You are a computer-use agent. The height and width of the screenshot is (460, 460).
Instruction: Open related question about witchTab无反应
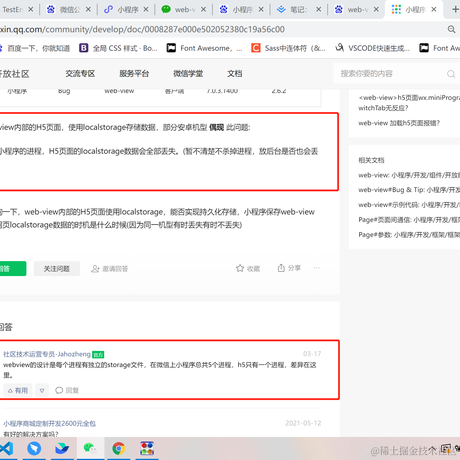pos(409,103)
